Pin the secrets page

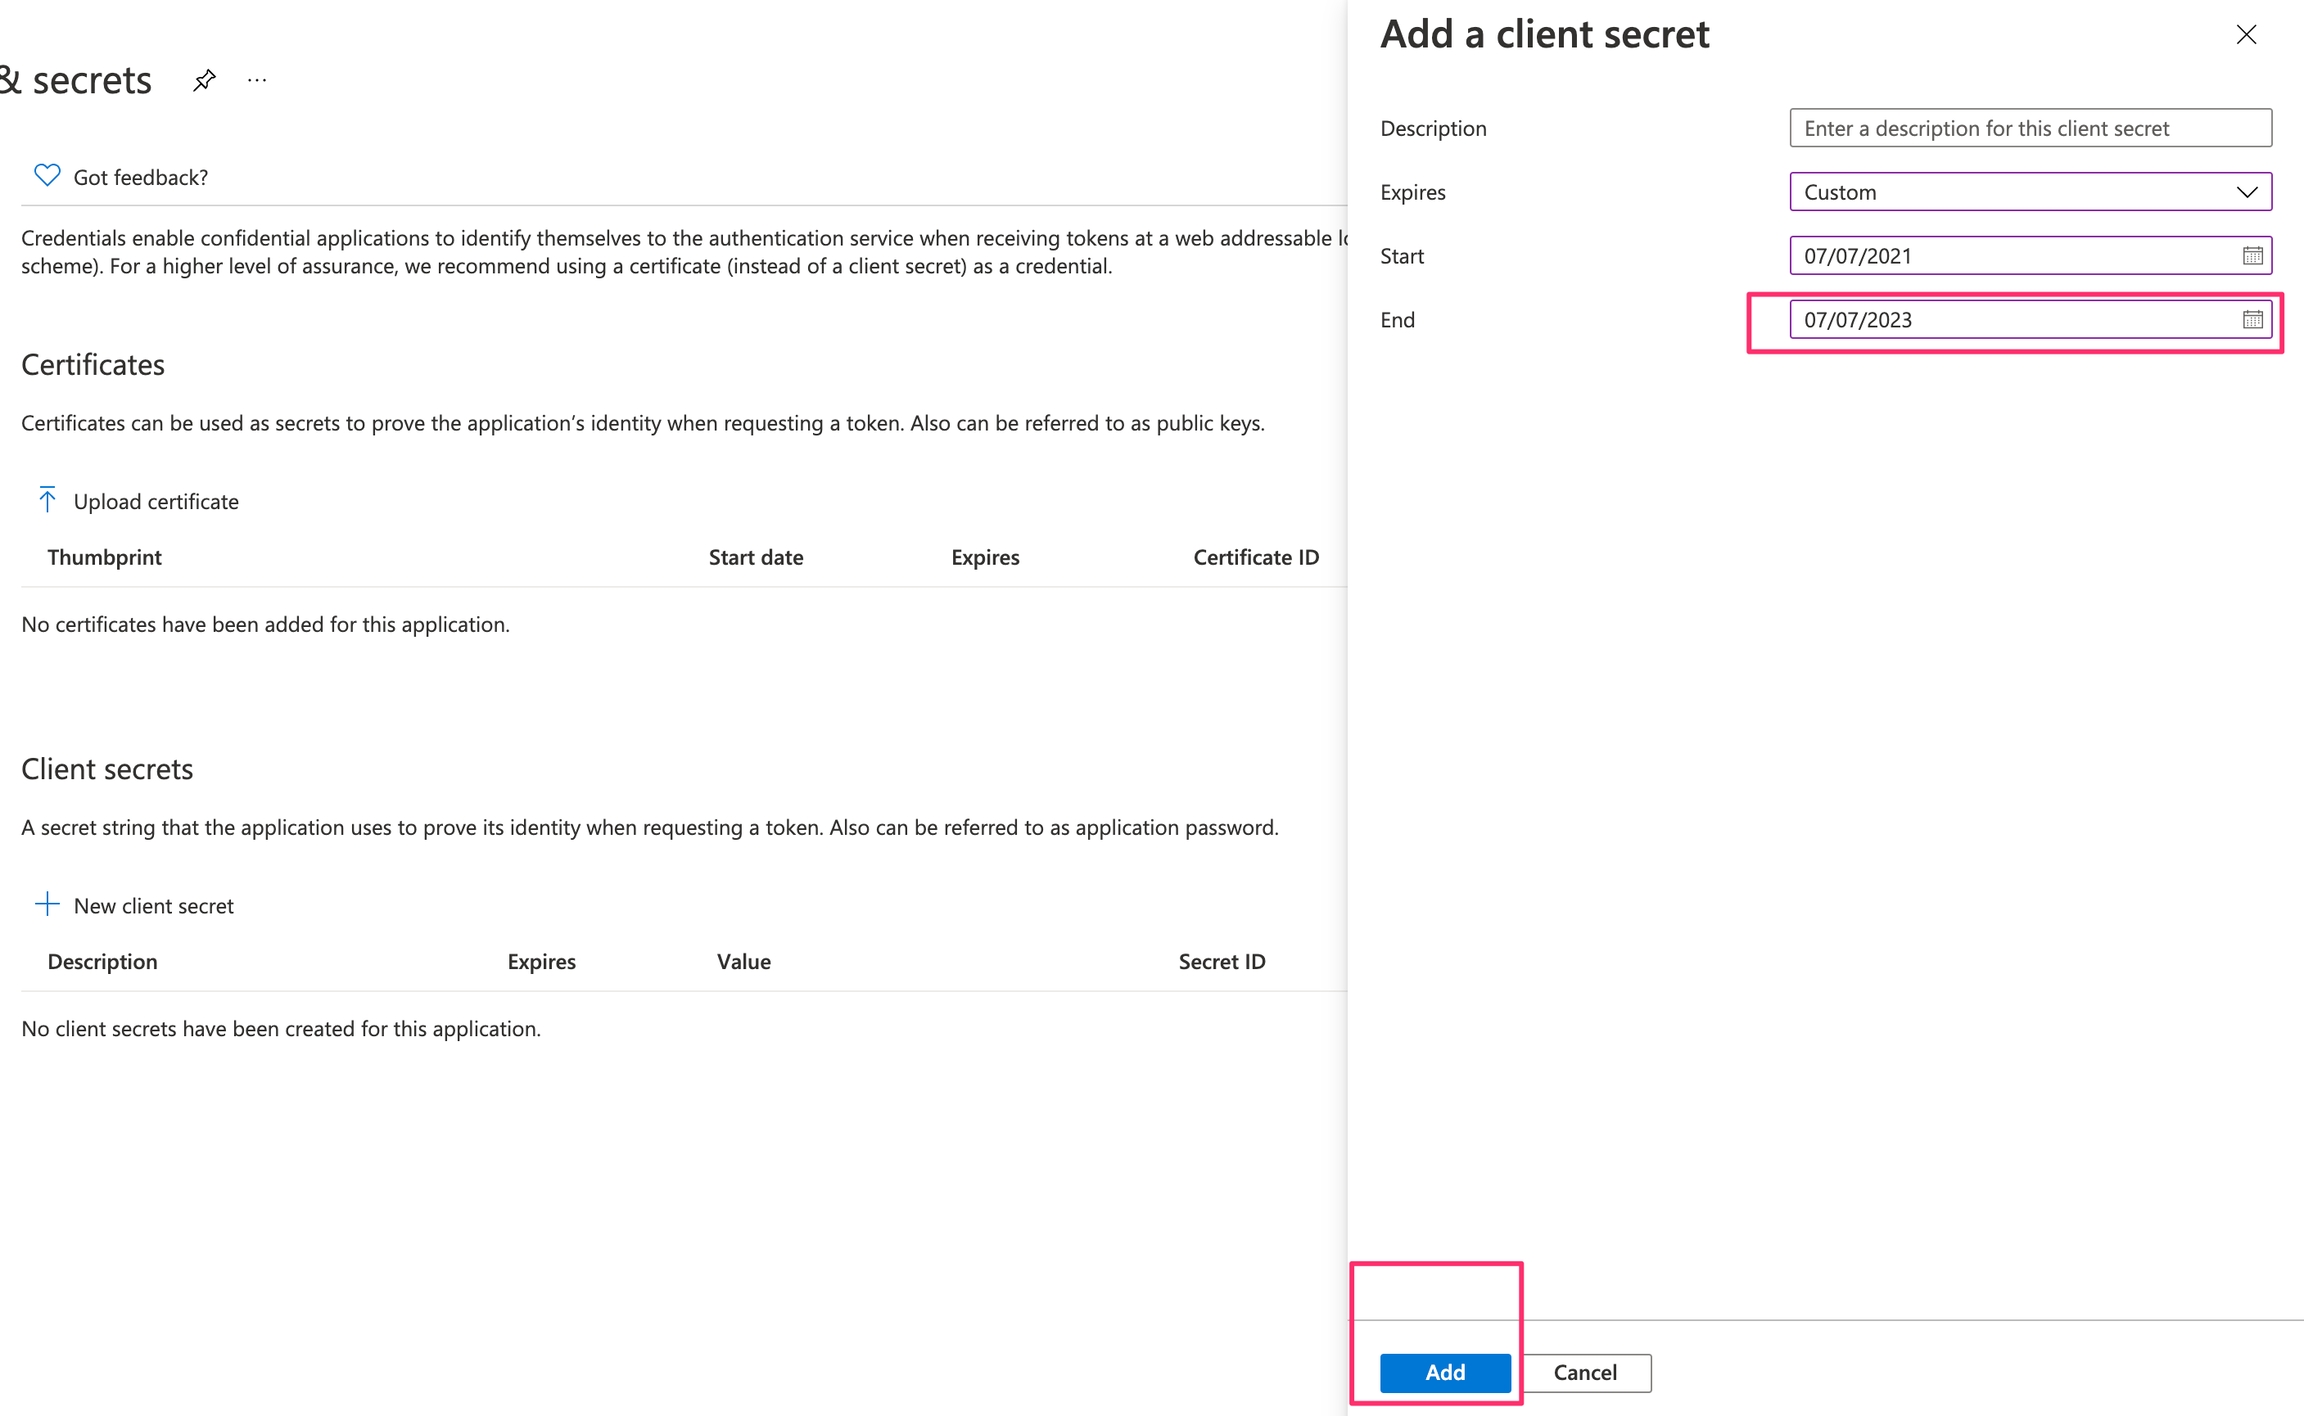click(x=204, y=80)
